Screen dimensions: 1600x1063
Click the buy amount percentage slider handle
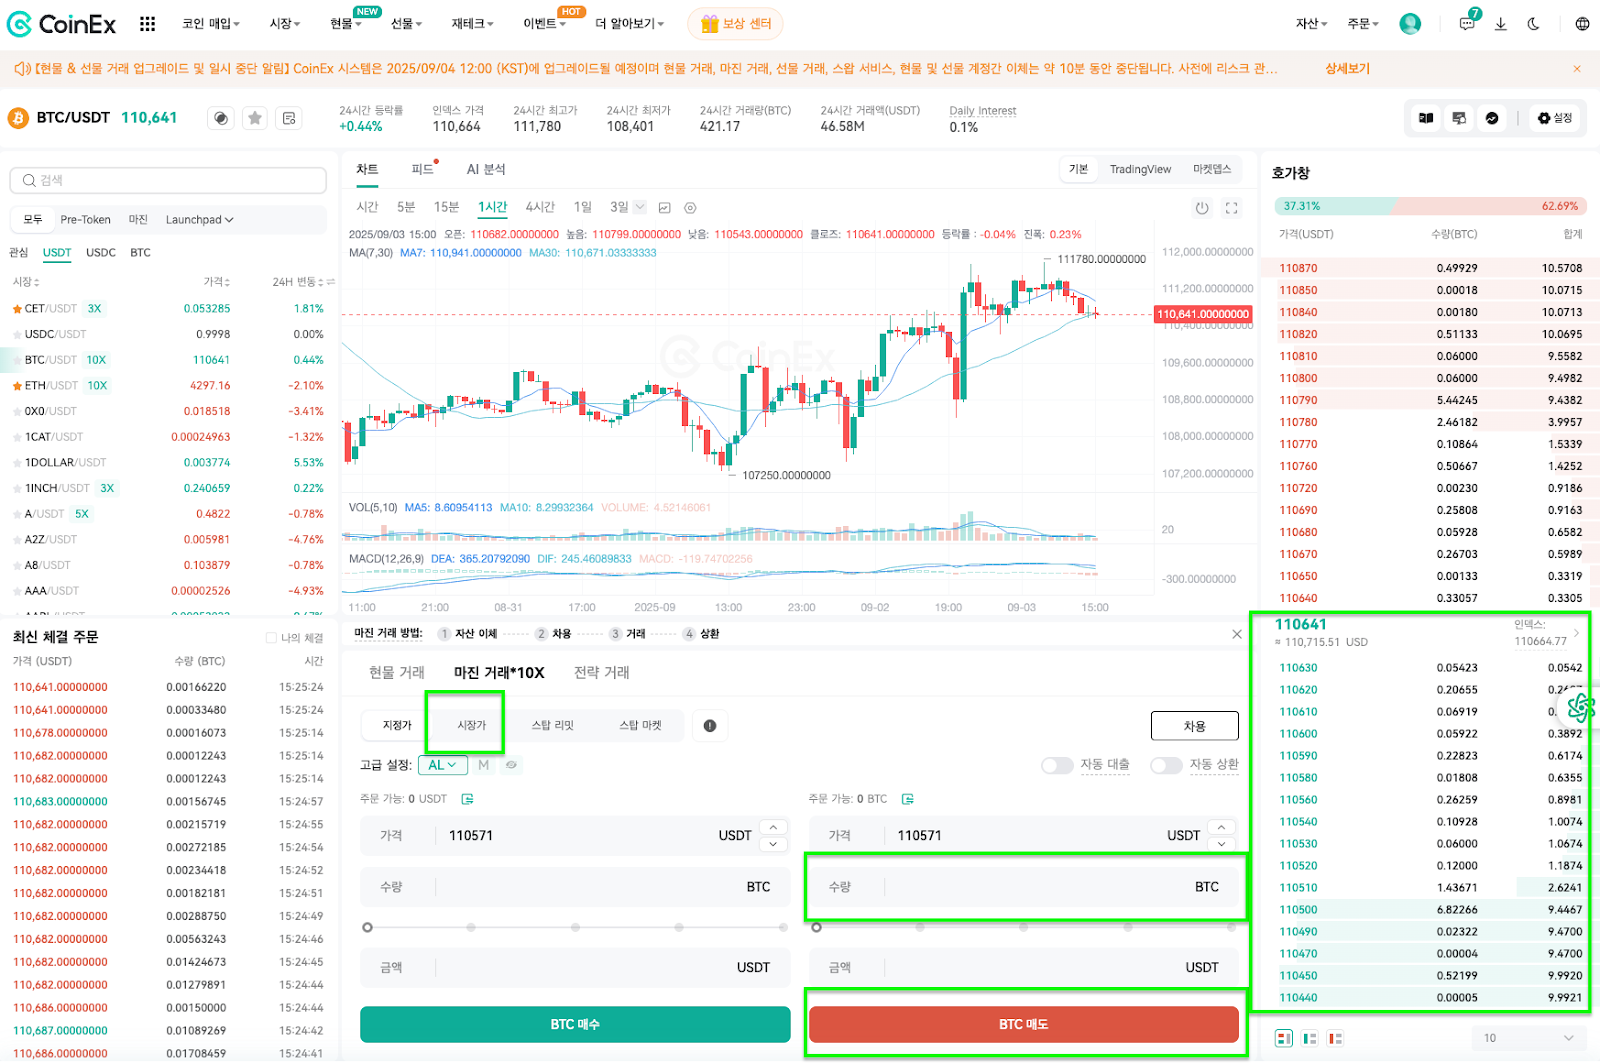point(367,928)
